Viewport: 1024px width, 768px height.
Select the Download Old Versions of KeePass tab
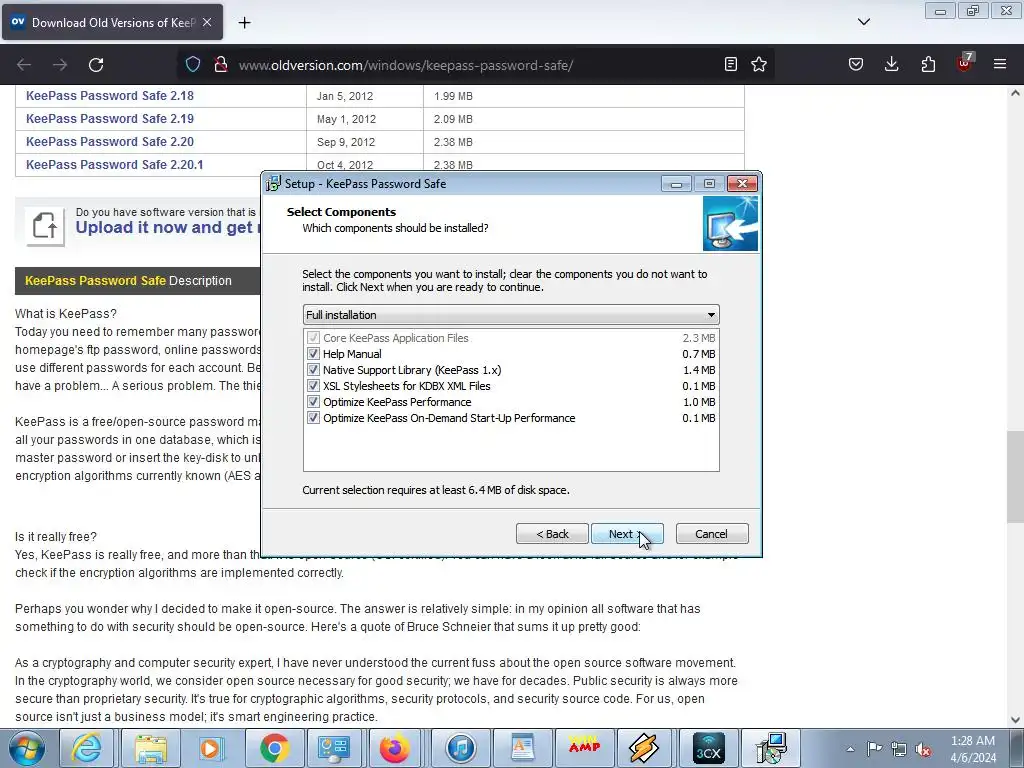tap(112, 22)
